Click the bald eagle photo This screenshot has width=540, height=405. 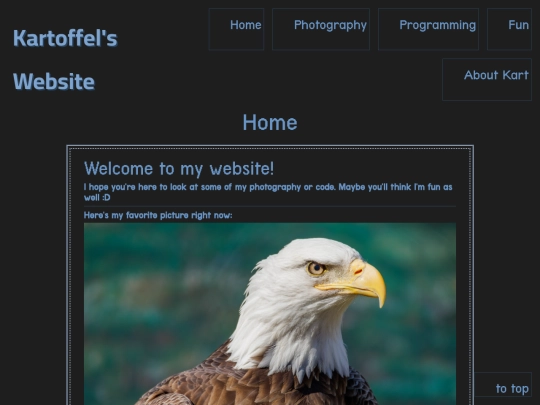tap(270, 314)
